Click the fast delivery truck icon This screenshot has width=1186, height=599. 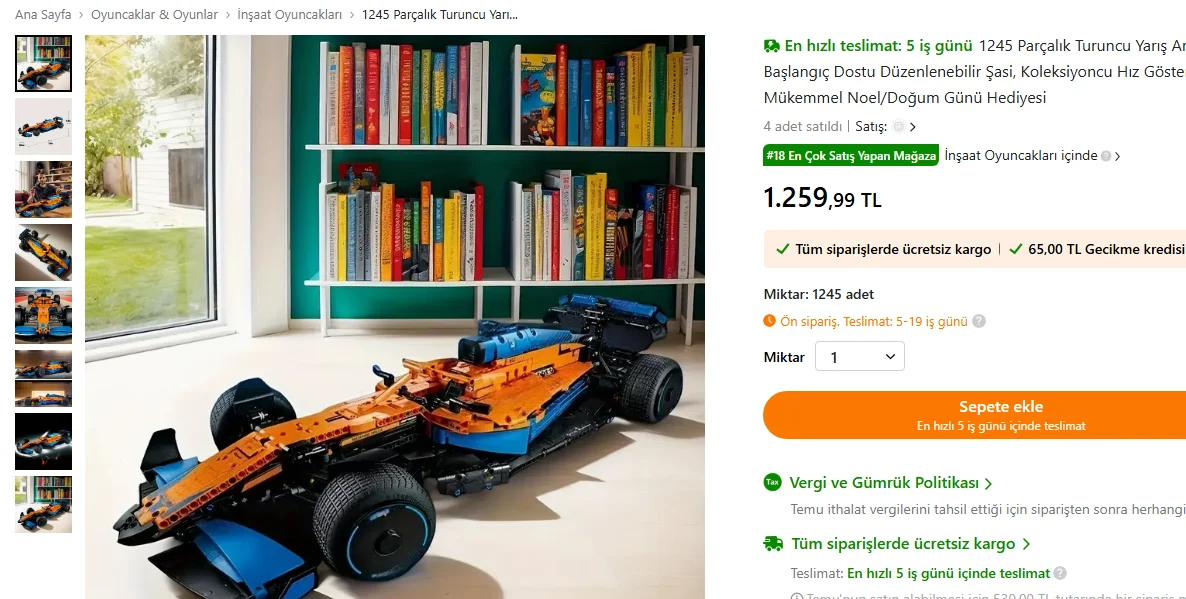coord(772,46)
